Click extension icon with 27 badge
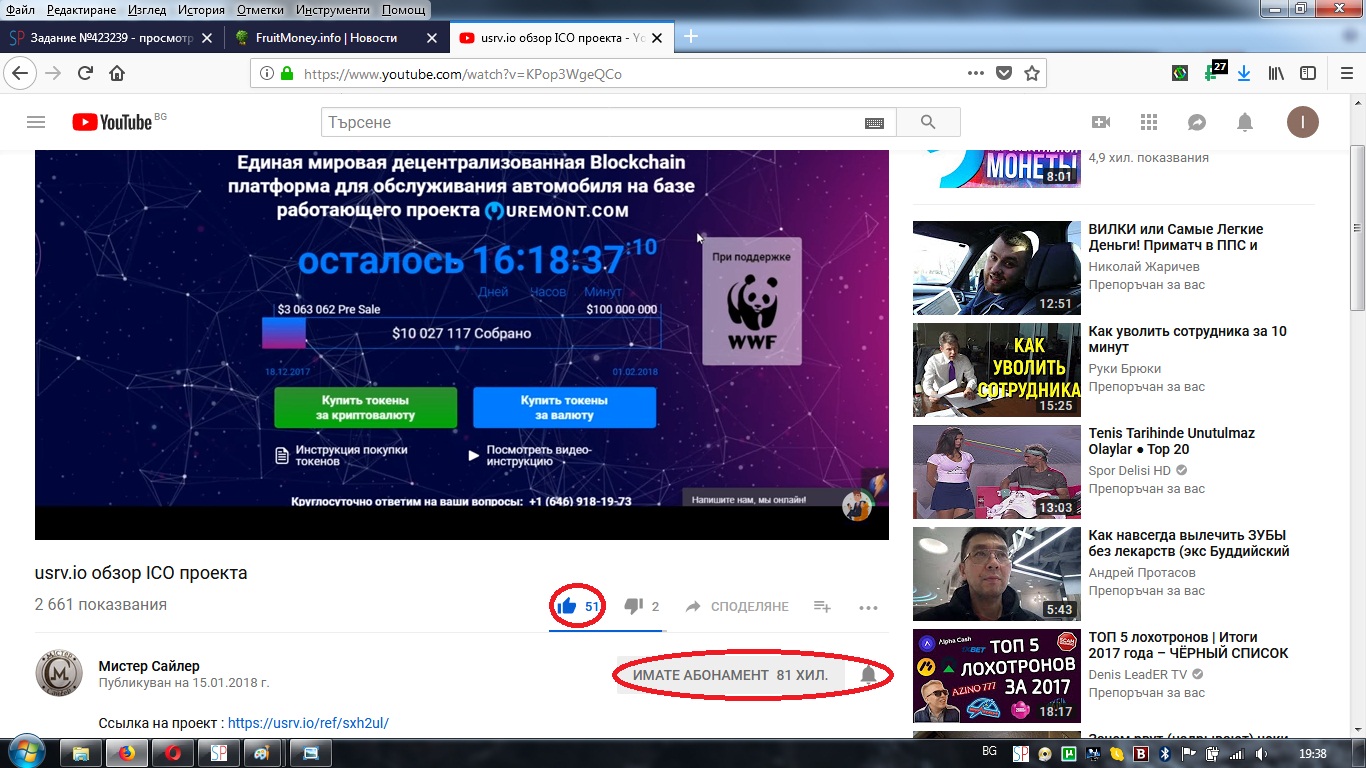 (x=1215, y=72)
